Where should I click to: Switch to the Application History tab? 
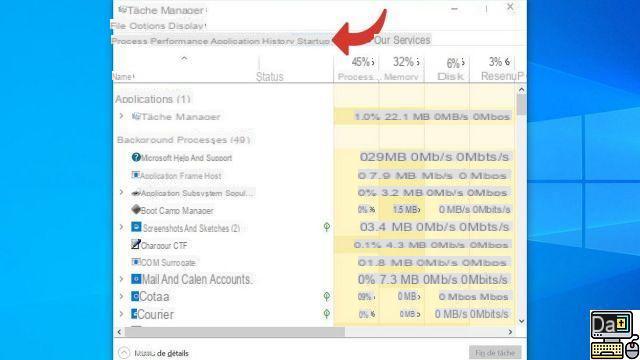[252, 41]
